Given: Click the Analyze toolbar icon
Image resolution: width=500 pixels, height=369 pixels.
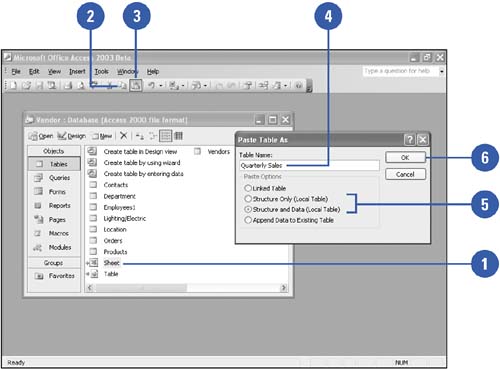Looking at the screenshot, I should pyautogui.click(x=197, y=86).
